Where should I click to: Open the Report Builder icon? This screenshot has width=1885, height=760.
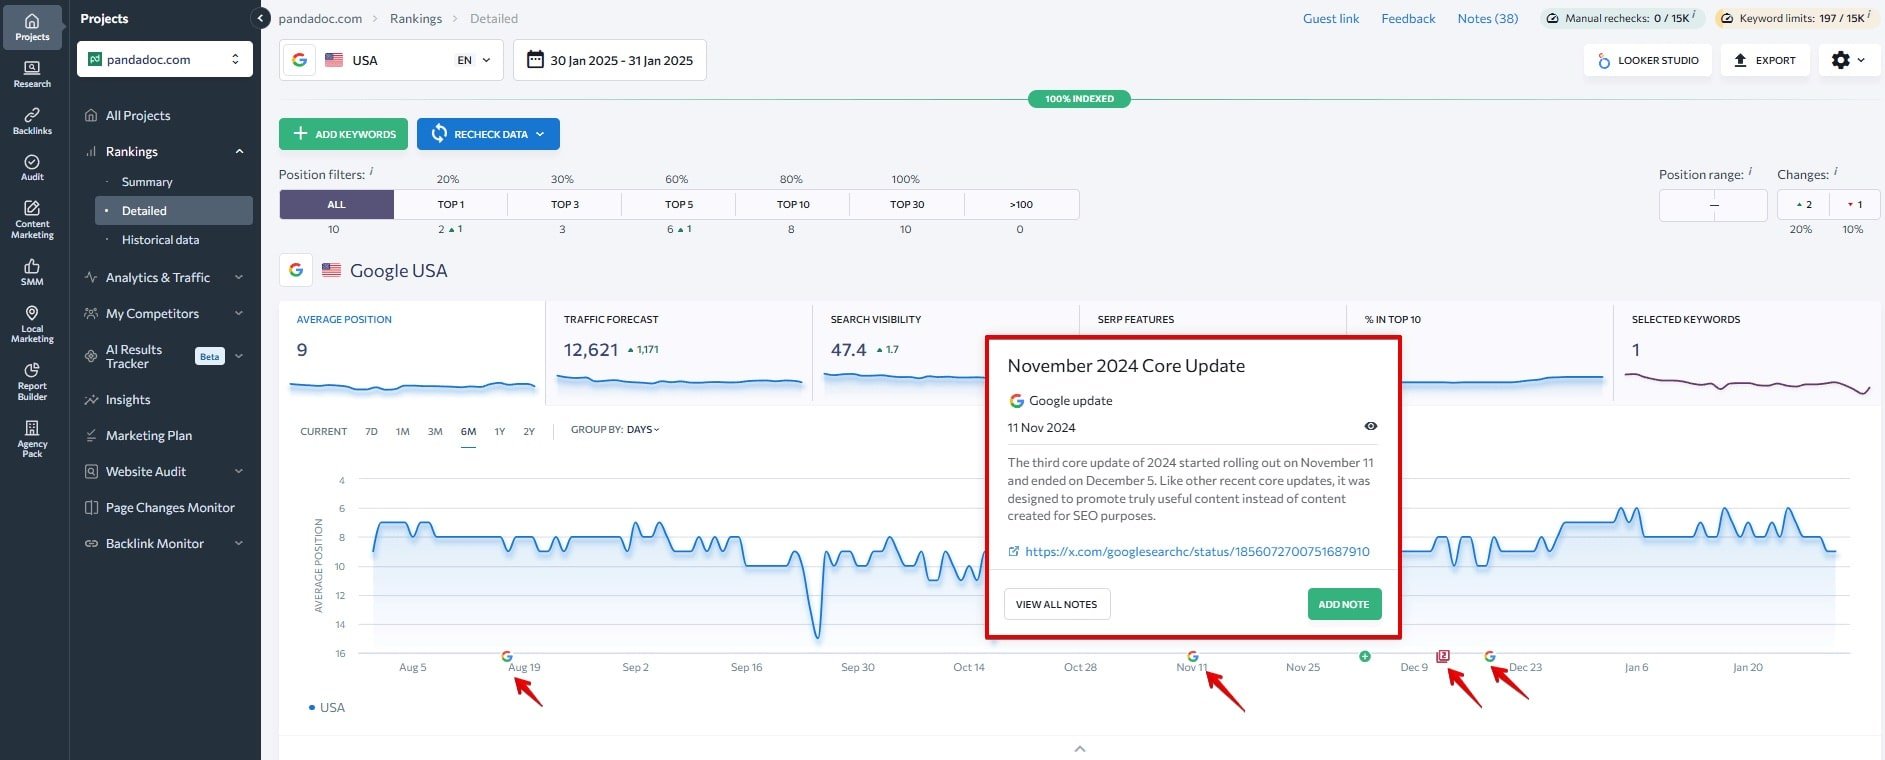tap(32, 370)
